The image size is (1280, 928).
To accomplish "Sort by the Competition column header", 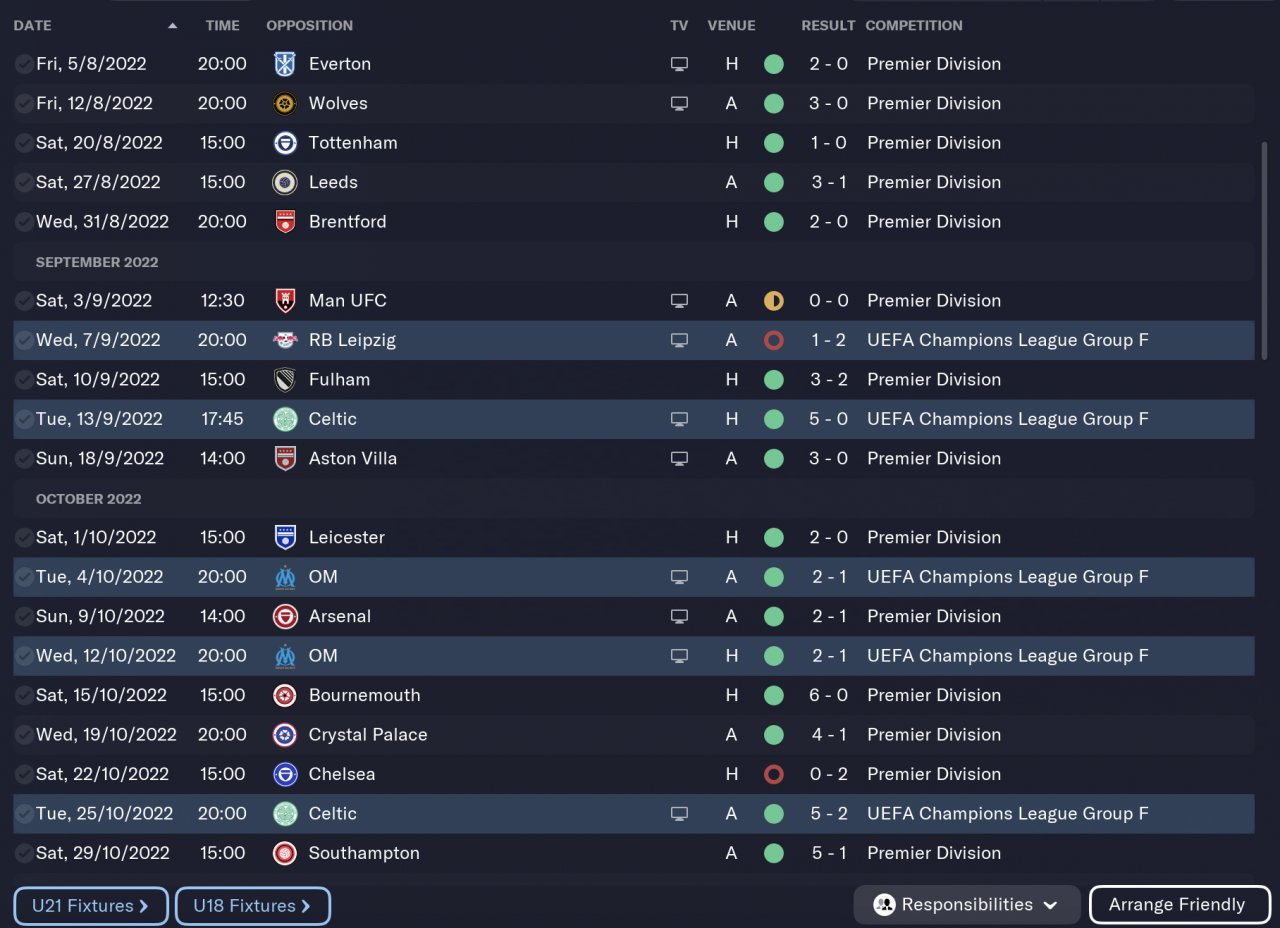I will 913,26.
